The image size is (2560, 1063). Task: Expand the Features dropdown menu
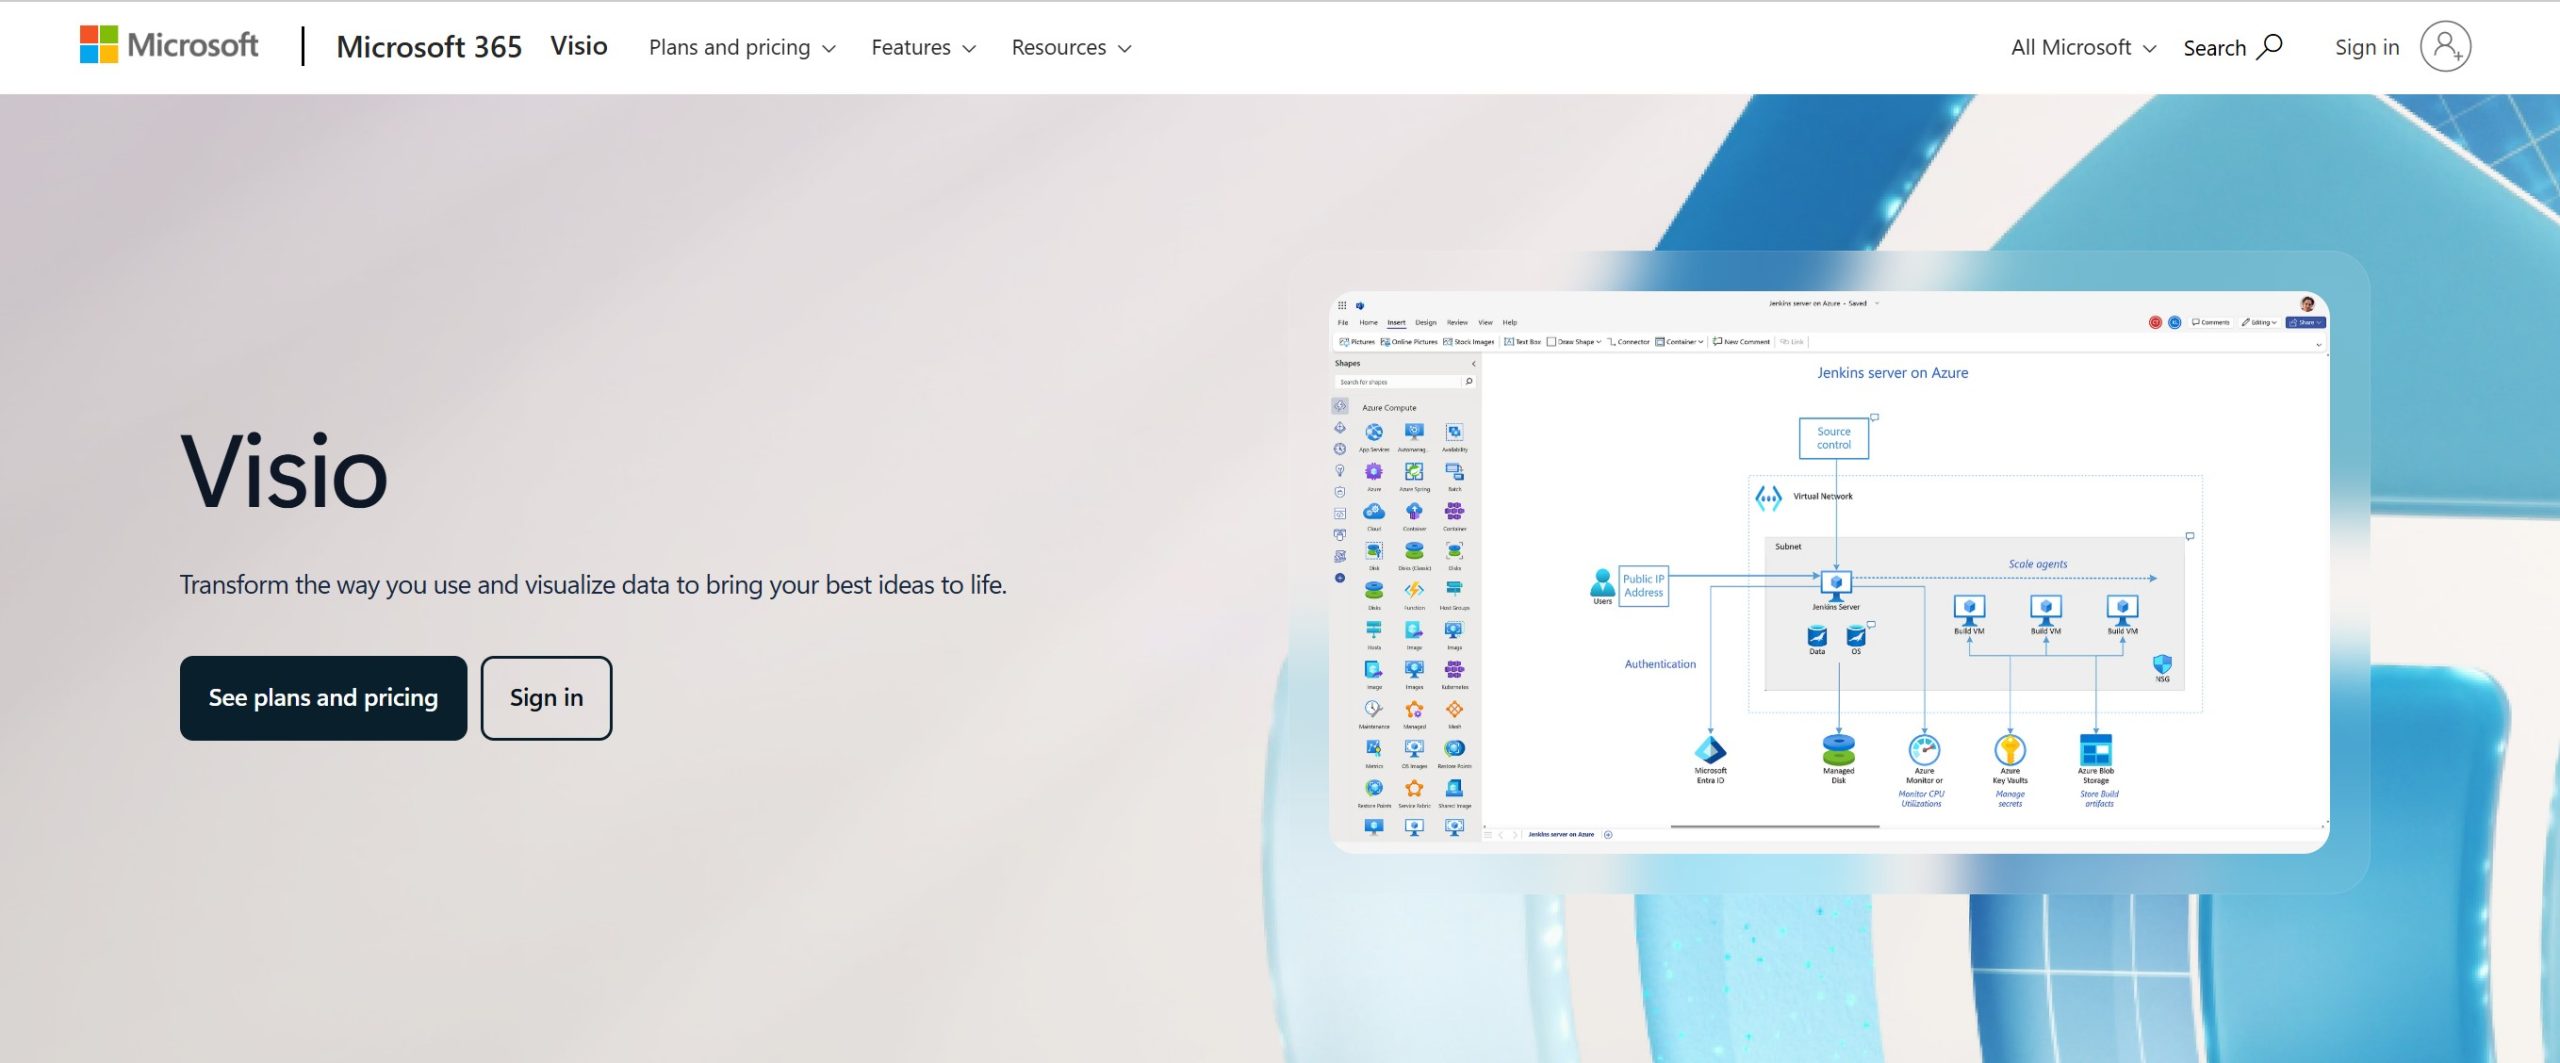(x=922, y=47)
